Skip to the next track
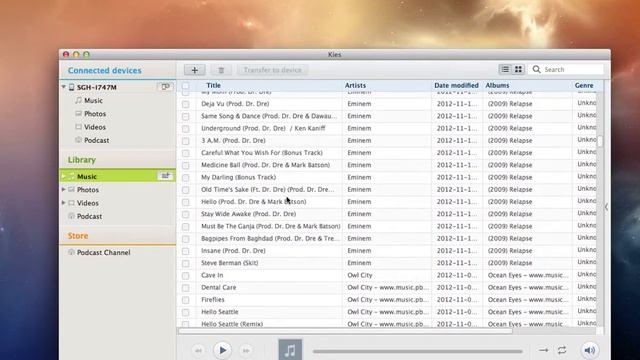640x360 pixels. (246, 350)
